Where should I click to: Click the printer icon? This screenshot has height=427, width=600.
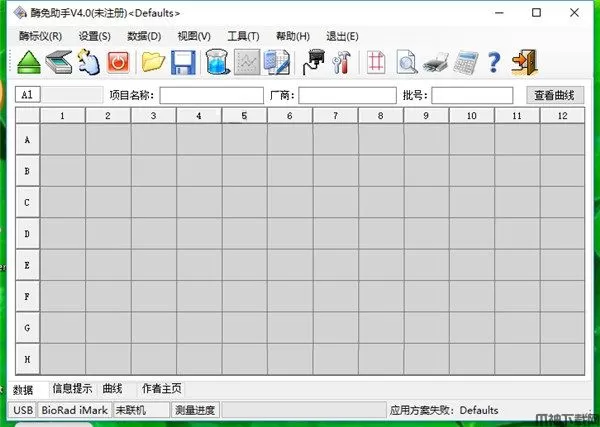[435, 62]
